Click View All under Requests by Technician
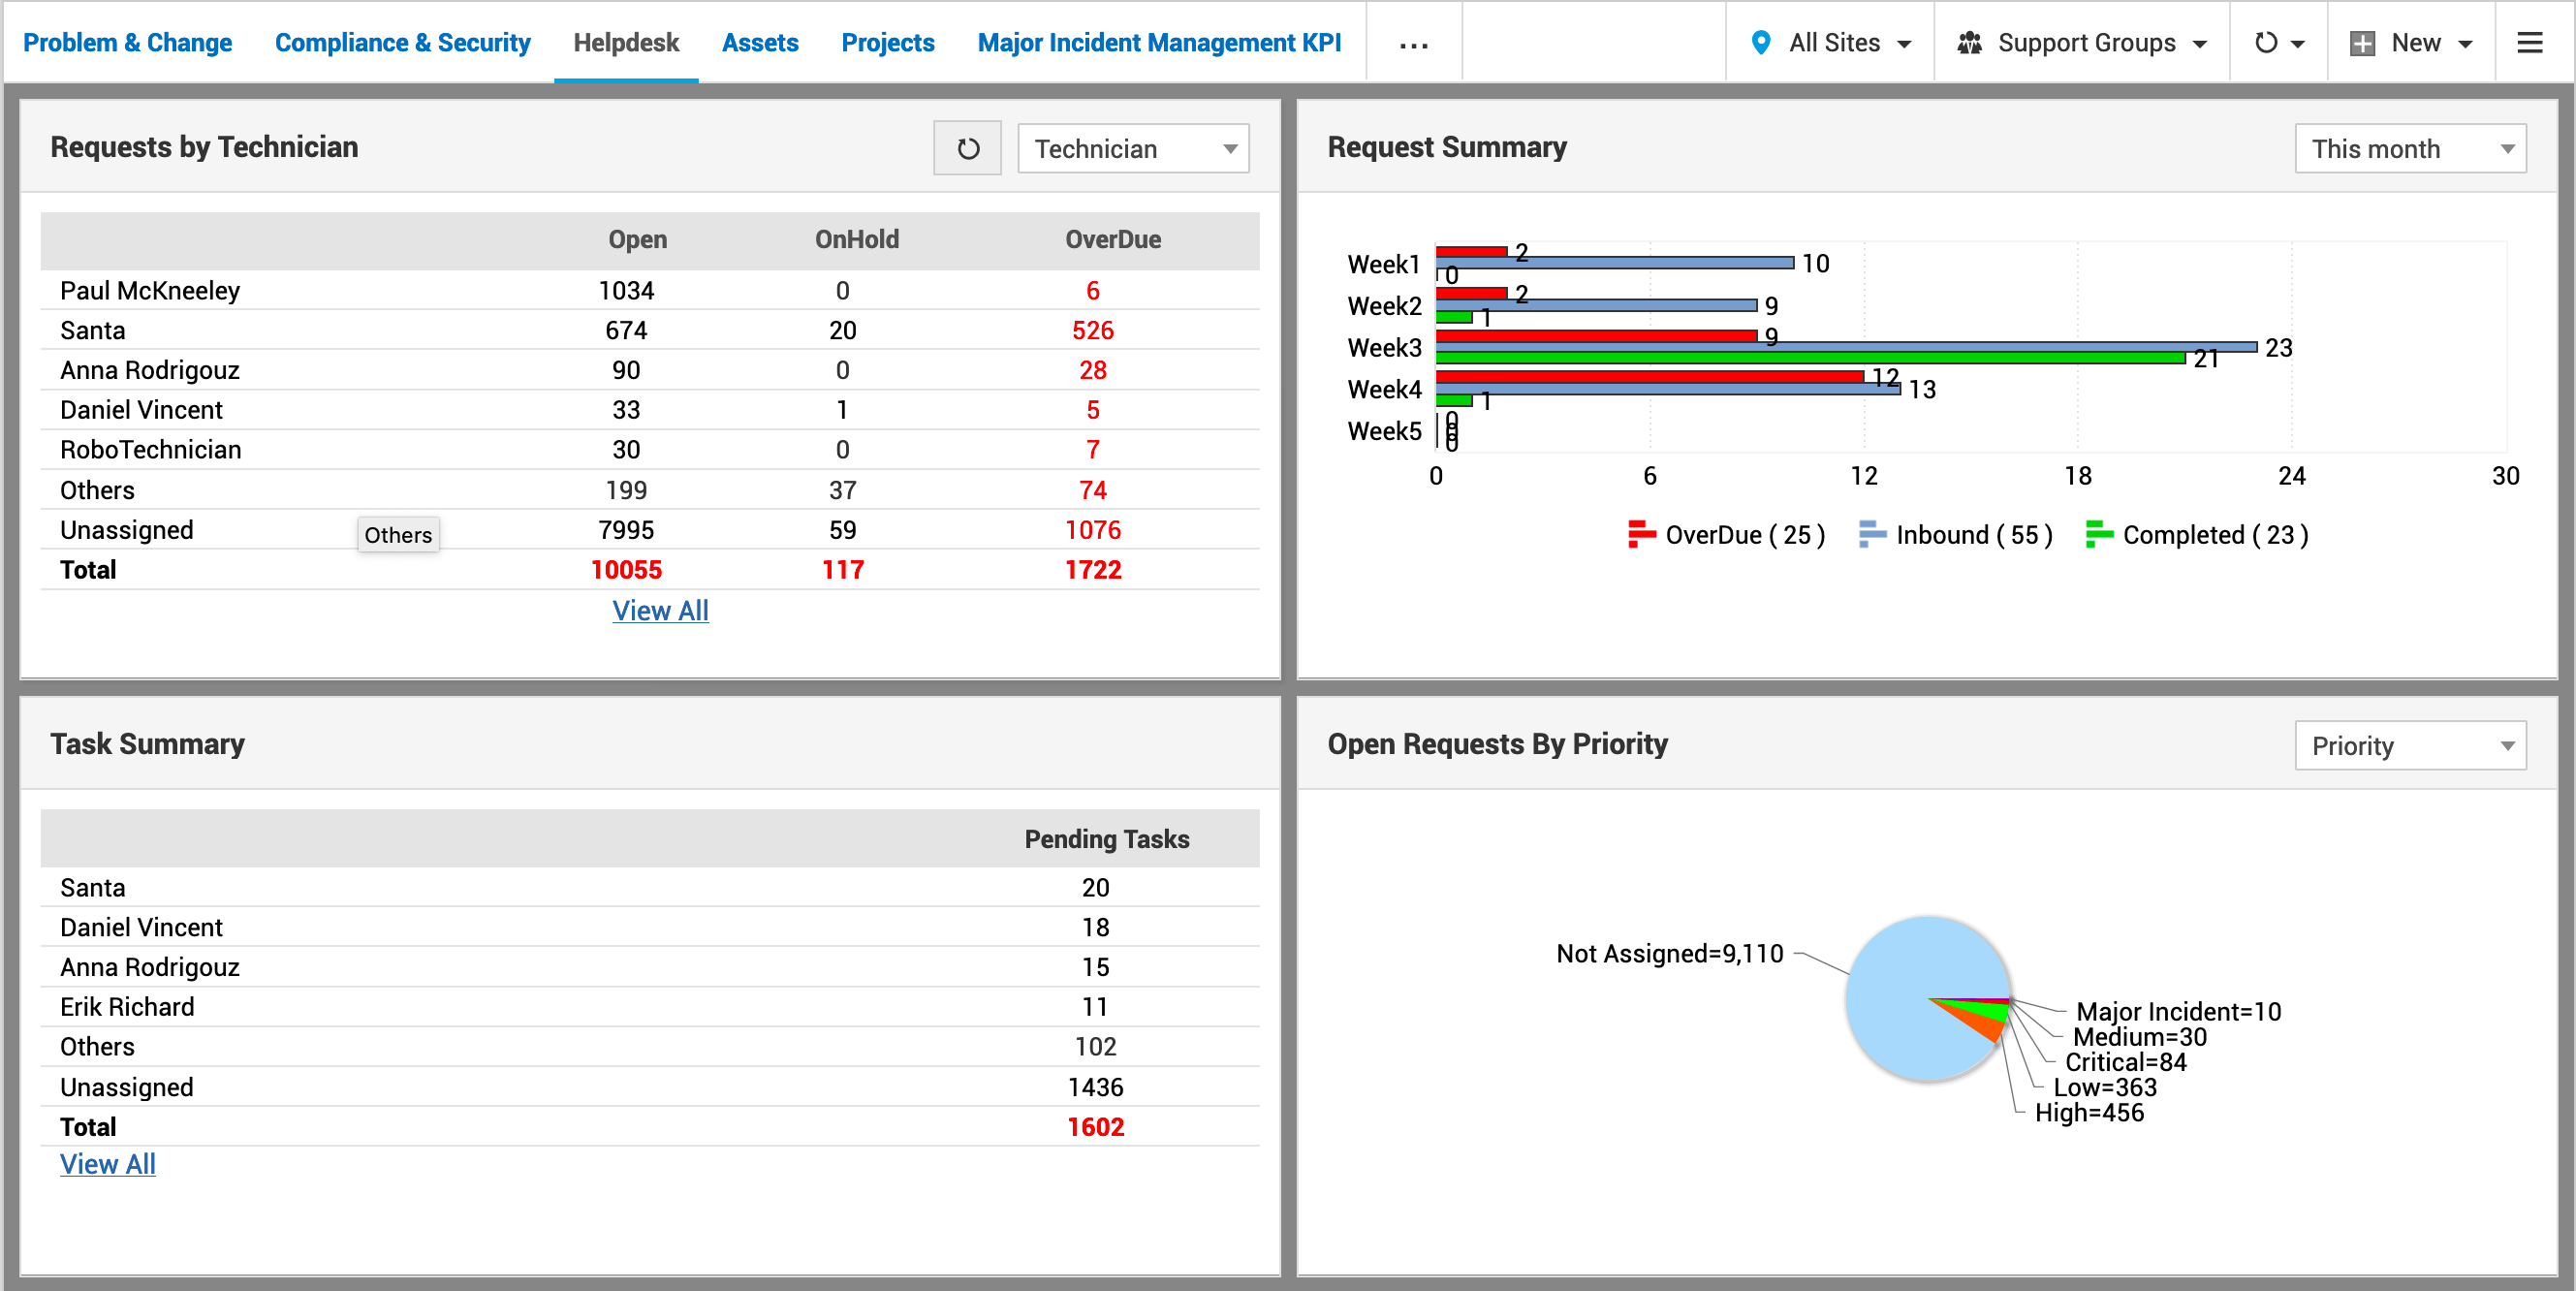Screen dimensions: 2576x1291 click(660, 610)
